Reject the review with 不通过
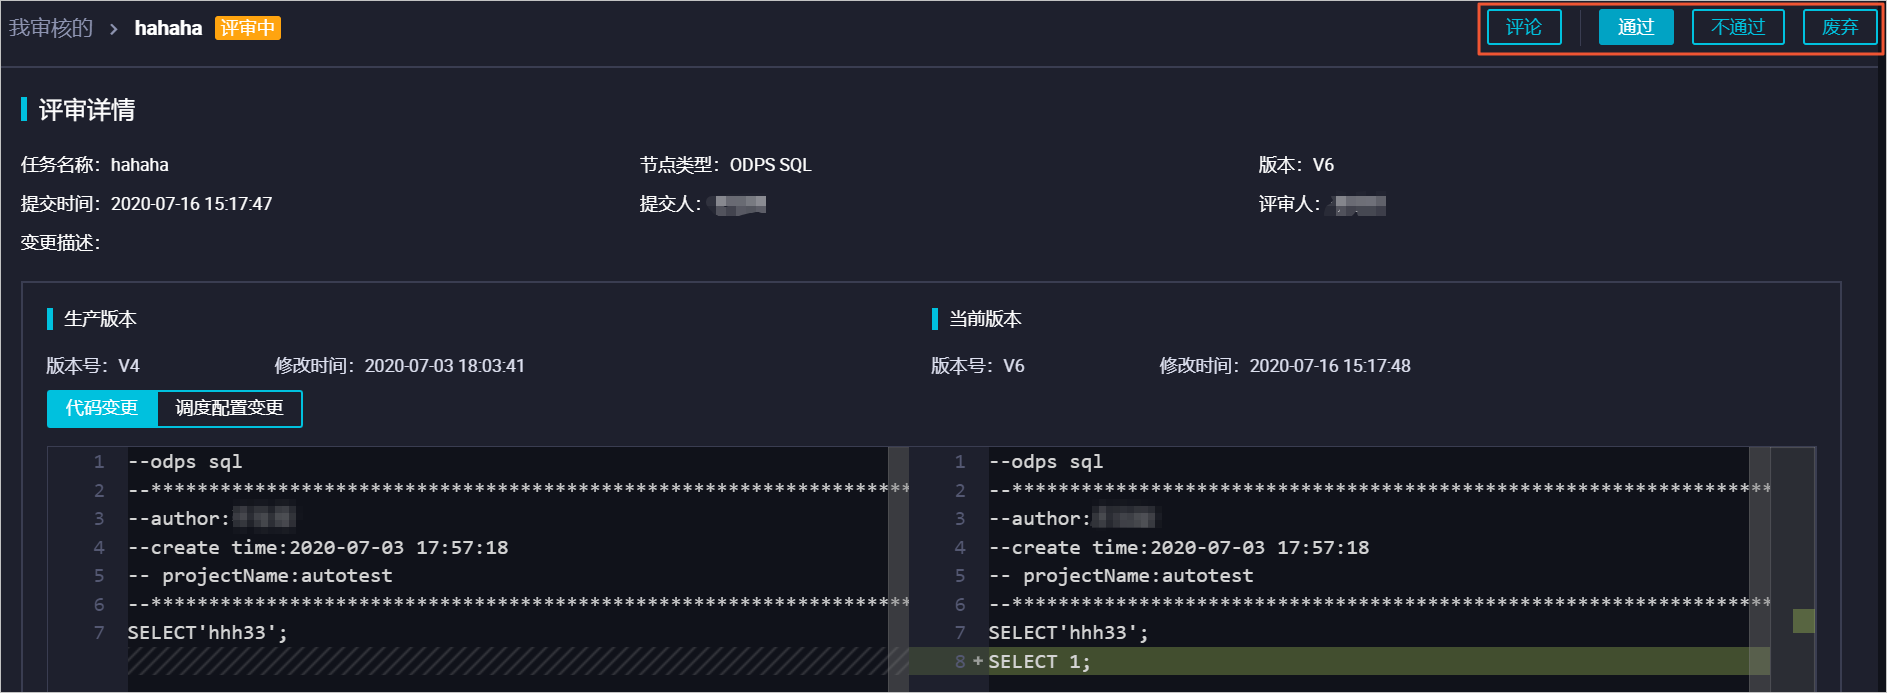Viewport: 1887px width, 693px height. point(1737,27)
